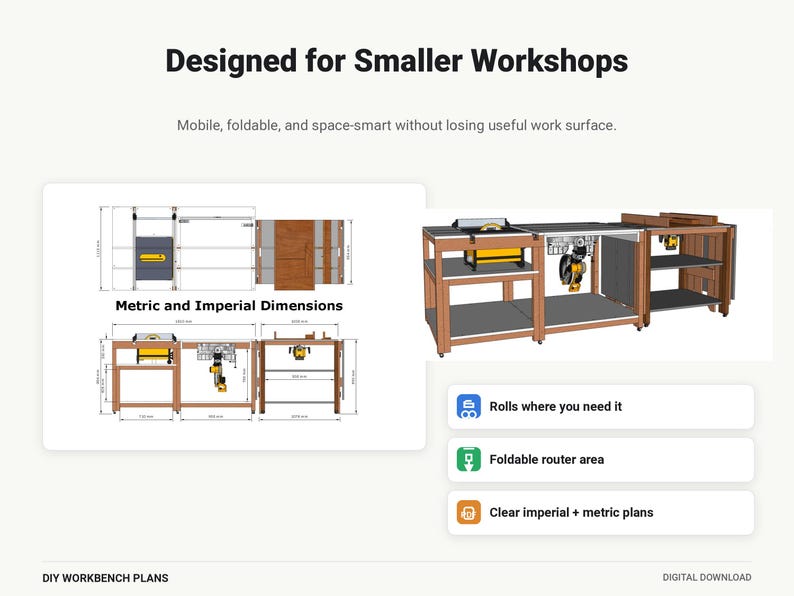Select the 'Foldable router area' card
Screen dimensions: 794x596
tap(601, 459)
